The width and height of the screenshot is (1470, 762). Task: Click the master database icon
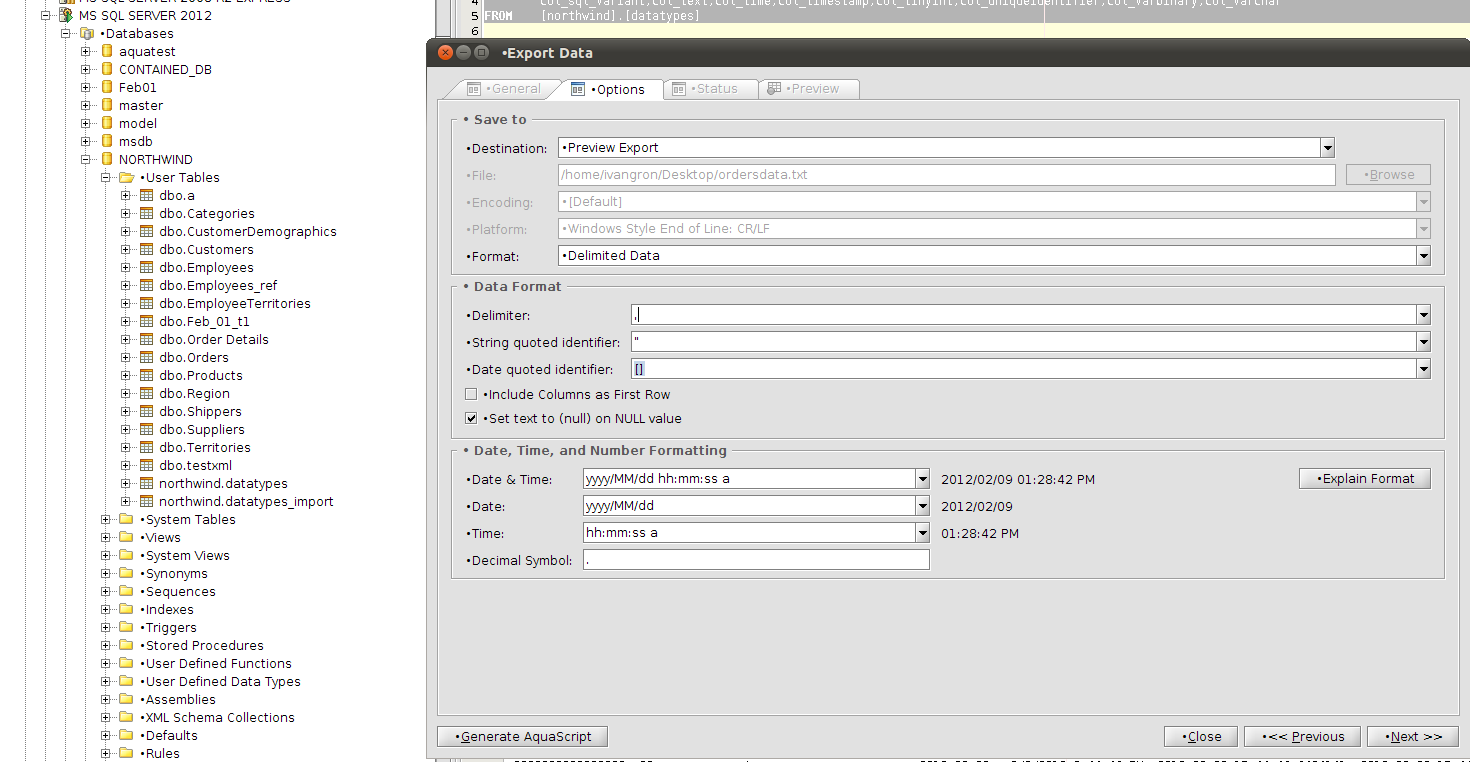point(107,105)
